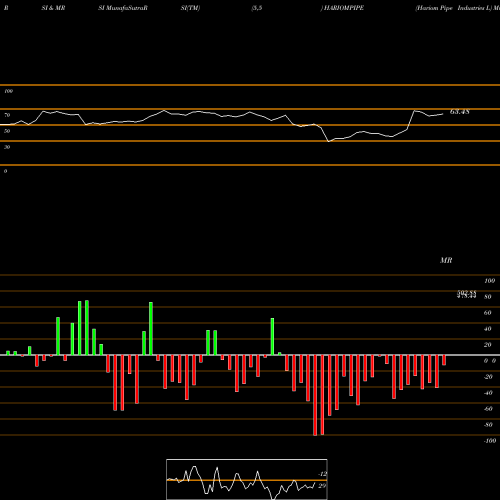Viewport: 500px width, 500px height.
Task: Click the 'SI & MR' header text
Action: point(53,8)
